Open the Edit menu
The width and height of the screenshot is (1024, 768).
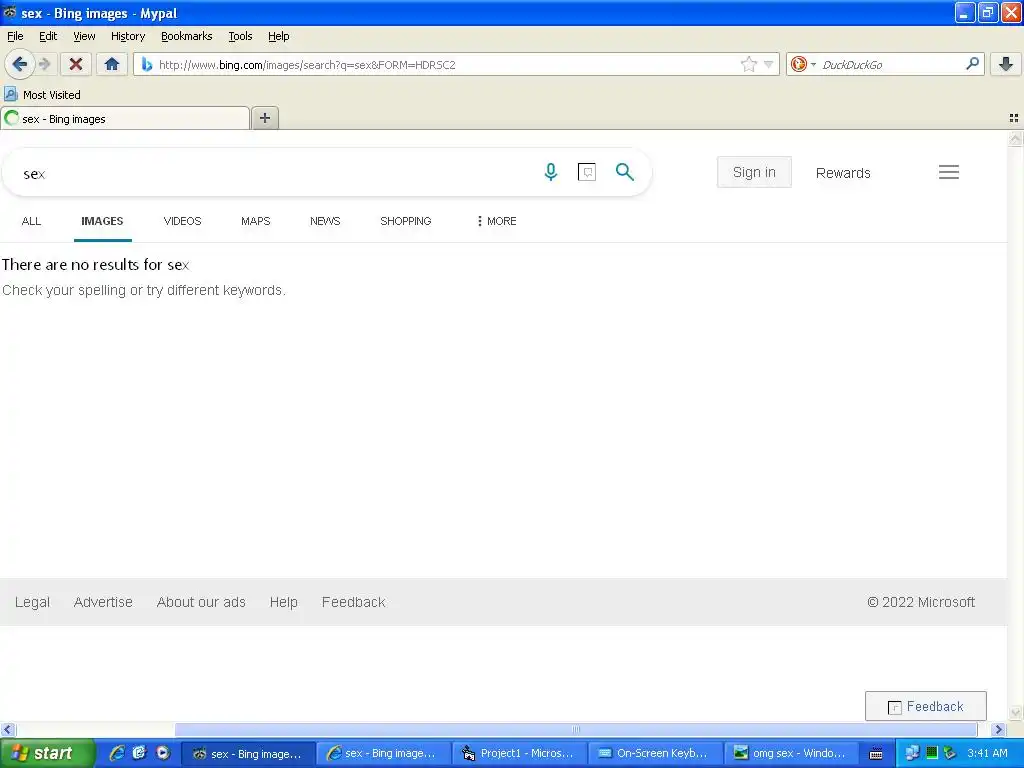tap(48, 36)
